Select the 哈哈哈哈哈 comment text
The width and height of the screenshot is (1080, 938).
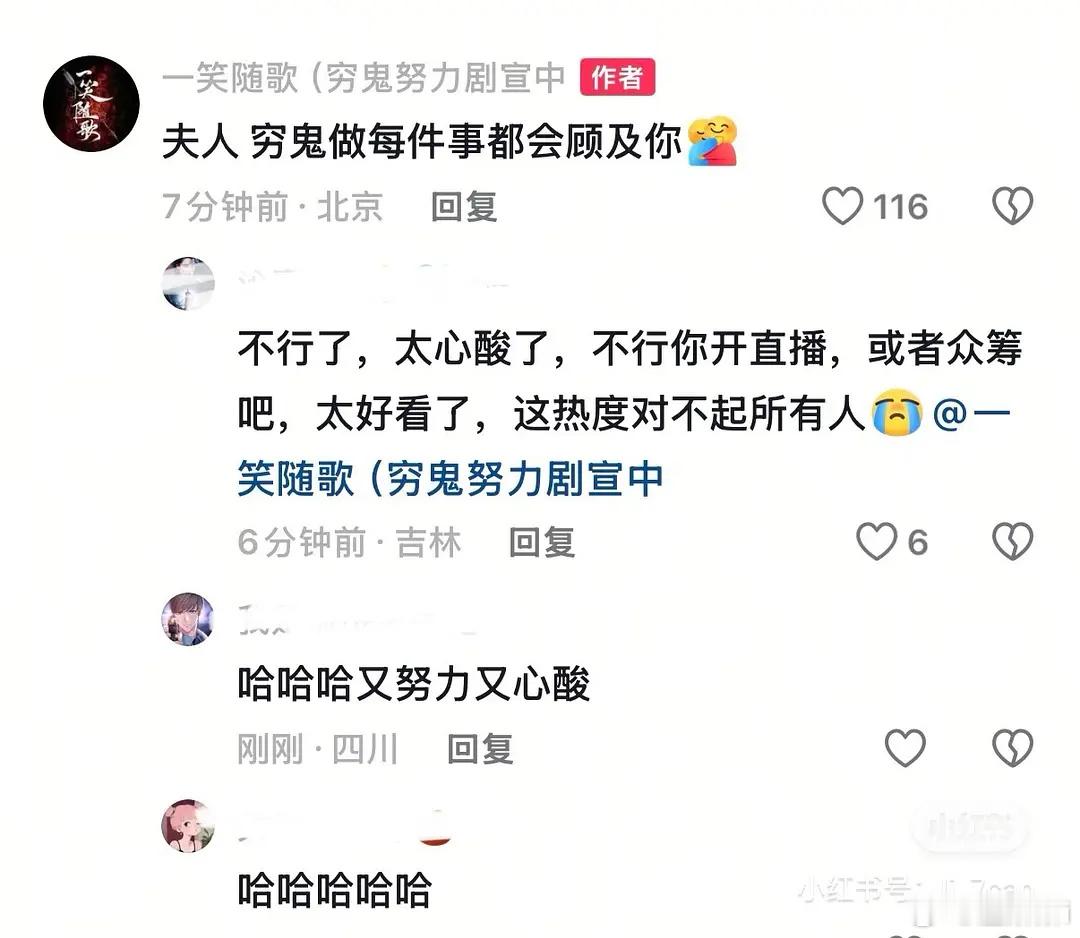point(335,890)
